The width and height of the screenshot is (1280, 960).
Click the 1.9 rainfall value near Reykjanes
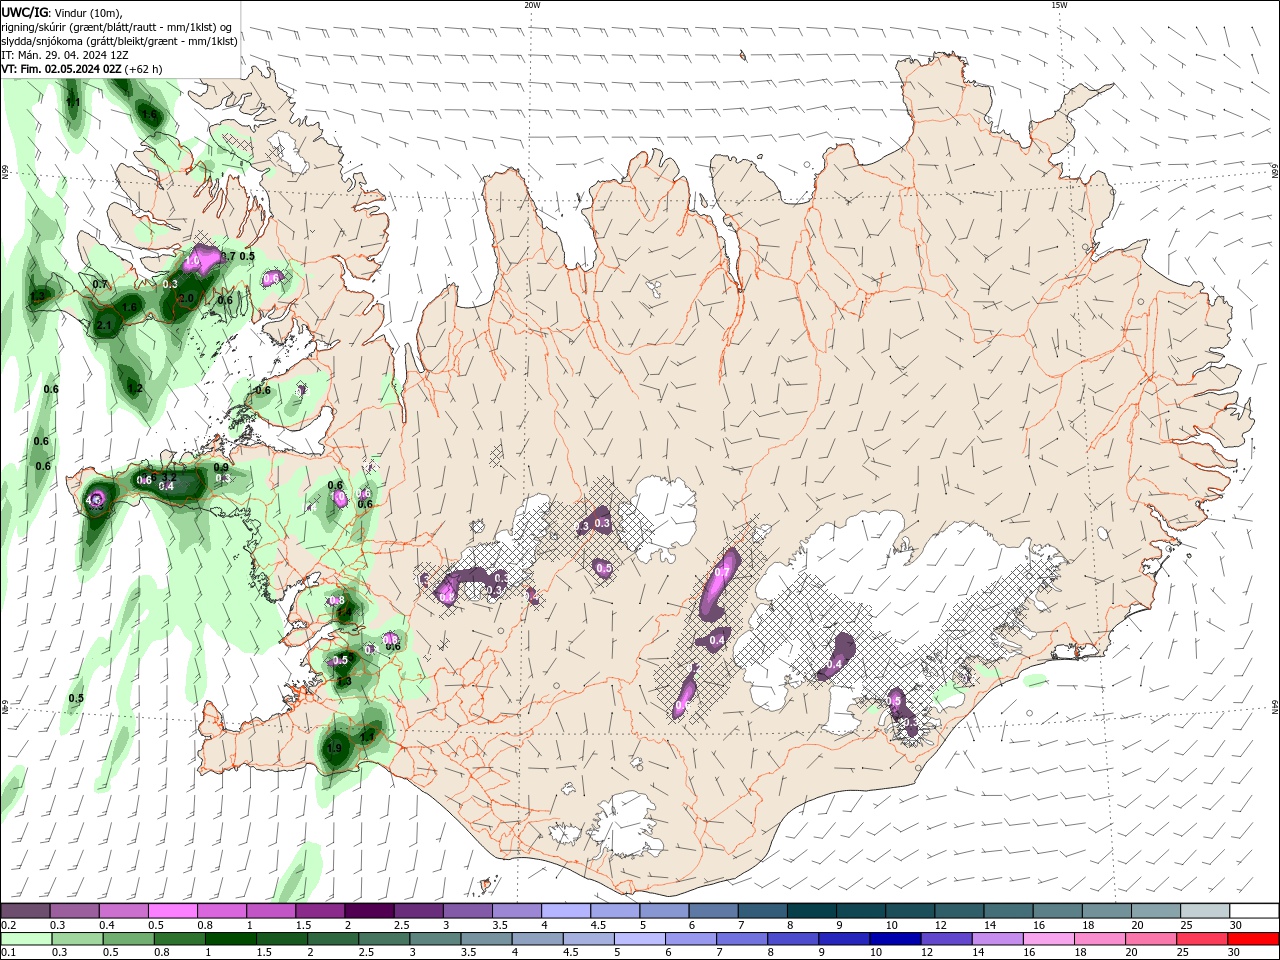pyautogui.click(x=334, y=748)
